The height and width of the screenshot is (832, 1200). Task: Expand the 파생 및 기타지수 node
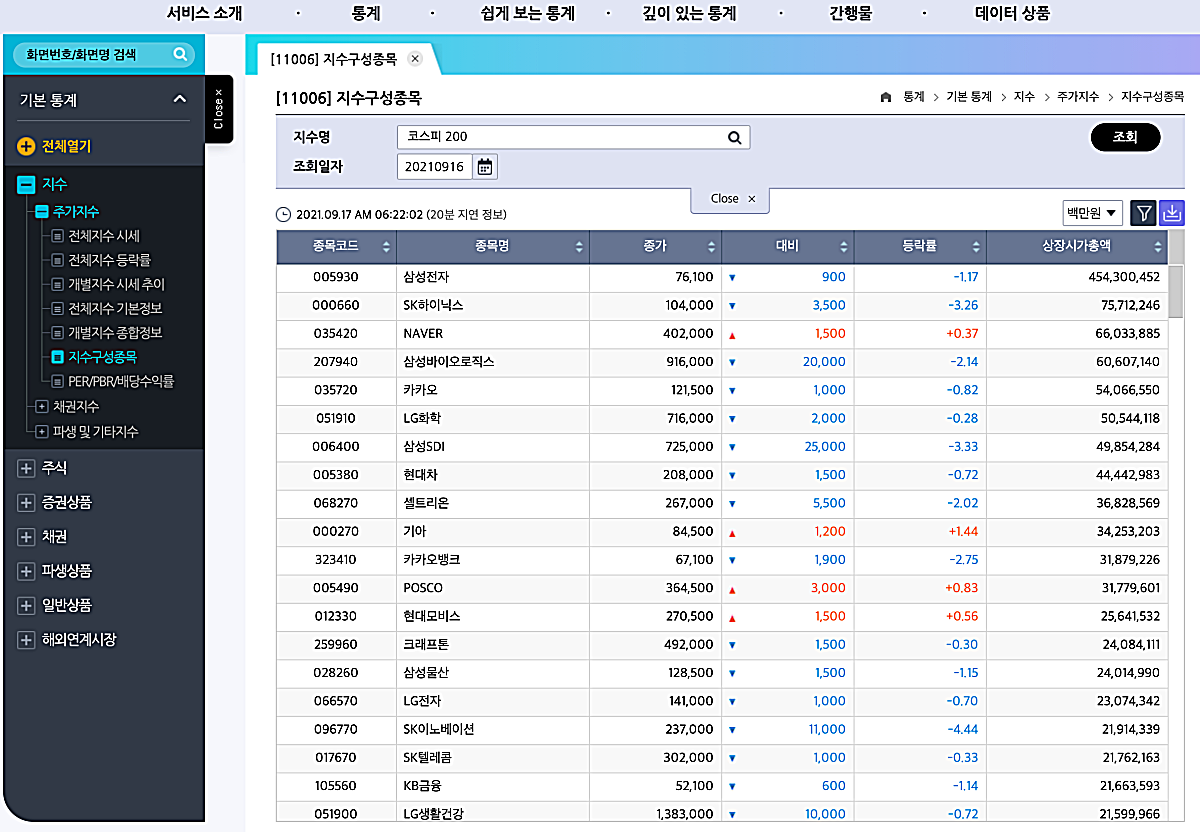coord(41,432)
